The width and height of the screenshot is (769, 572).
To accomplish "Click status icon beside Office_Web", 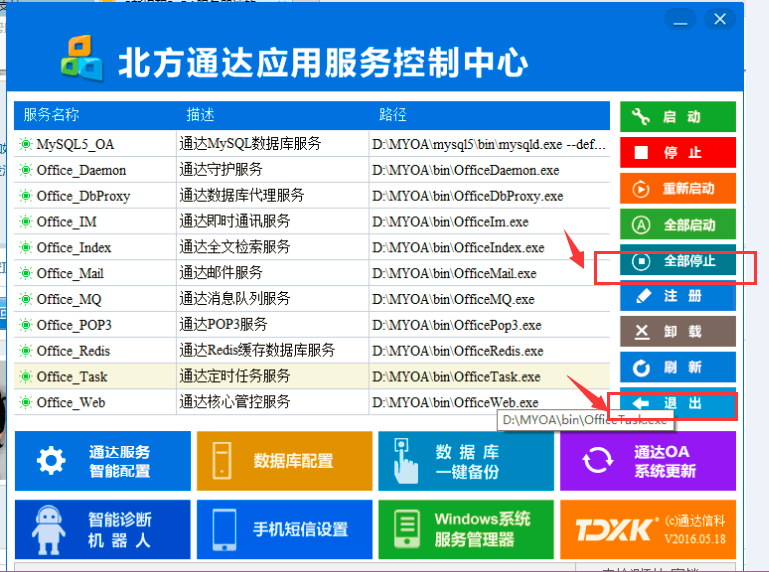I will [26, 402].
